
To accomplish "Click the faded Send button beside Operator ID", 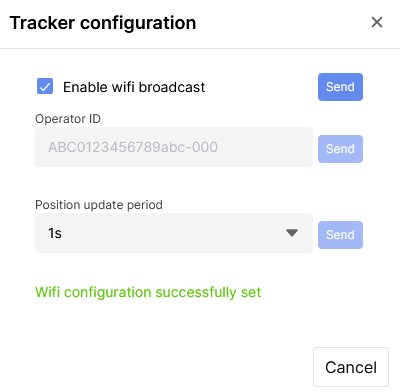I will 340,149.
